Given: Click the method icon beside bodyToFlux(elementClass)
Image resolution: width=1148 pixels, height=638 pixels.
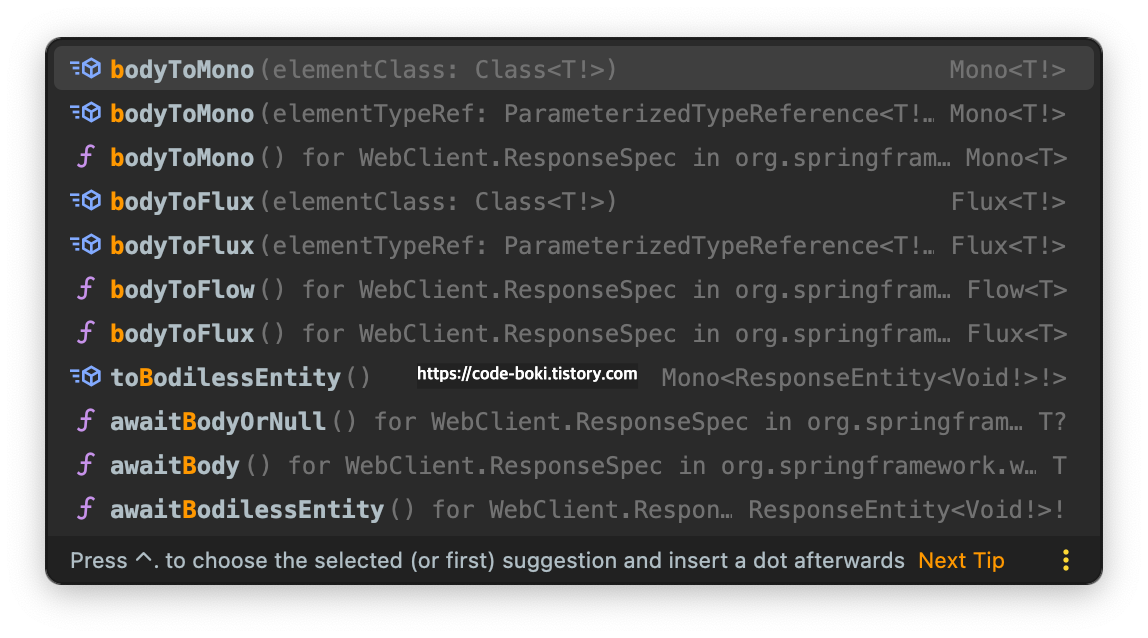Looking at the screenshot, I should click(86, 201).
